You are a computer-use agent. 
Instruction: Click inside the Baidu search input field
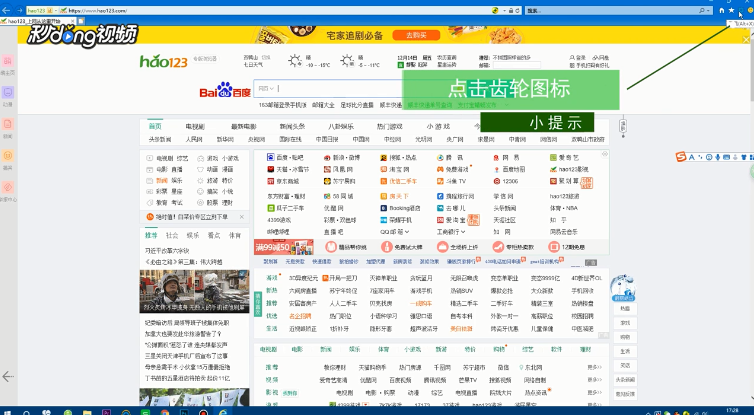pyautogui.click(x=340, y=88)
